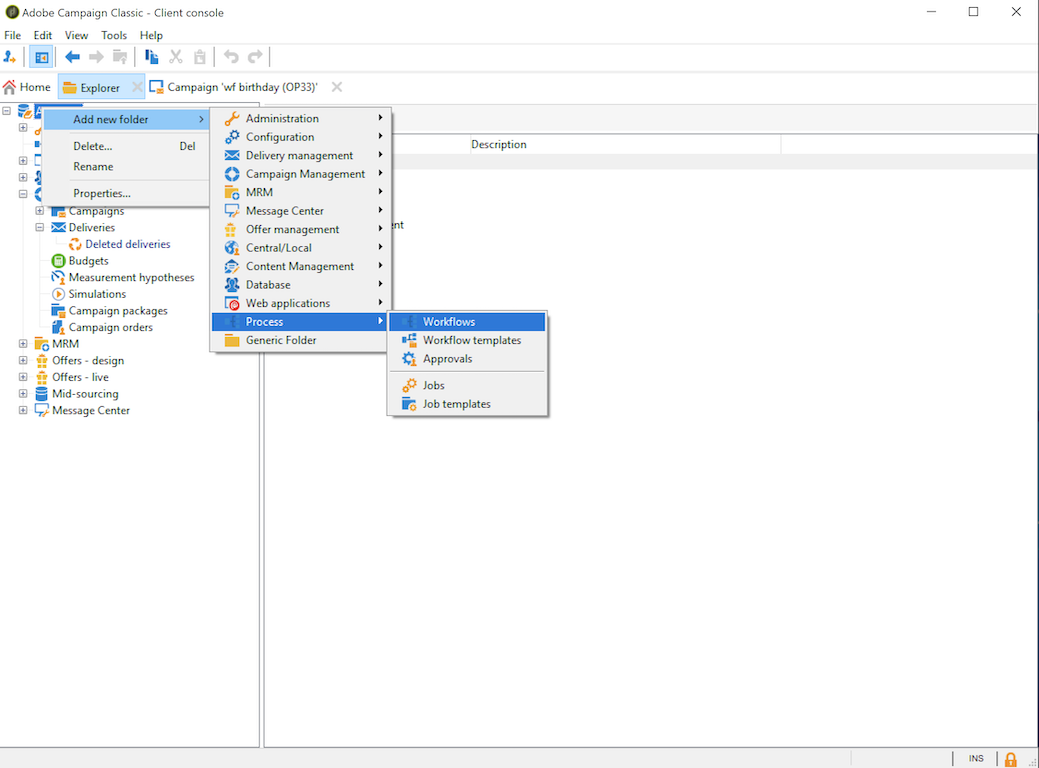Click the redo arrow icon in toolbar
The height and width of the screenshot is (768, 1039).
pyautogui.click(x=254, y=57)
